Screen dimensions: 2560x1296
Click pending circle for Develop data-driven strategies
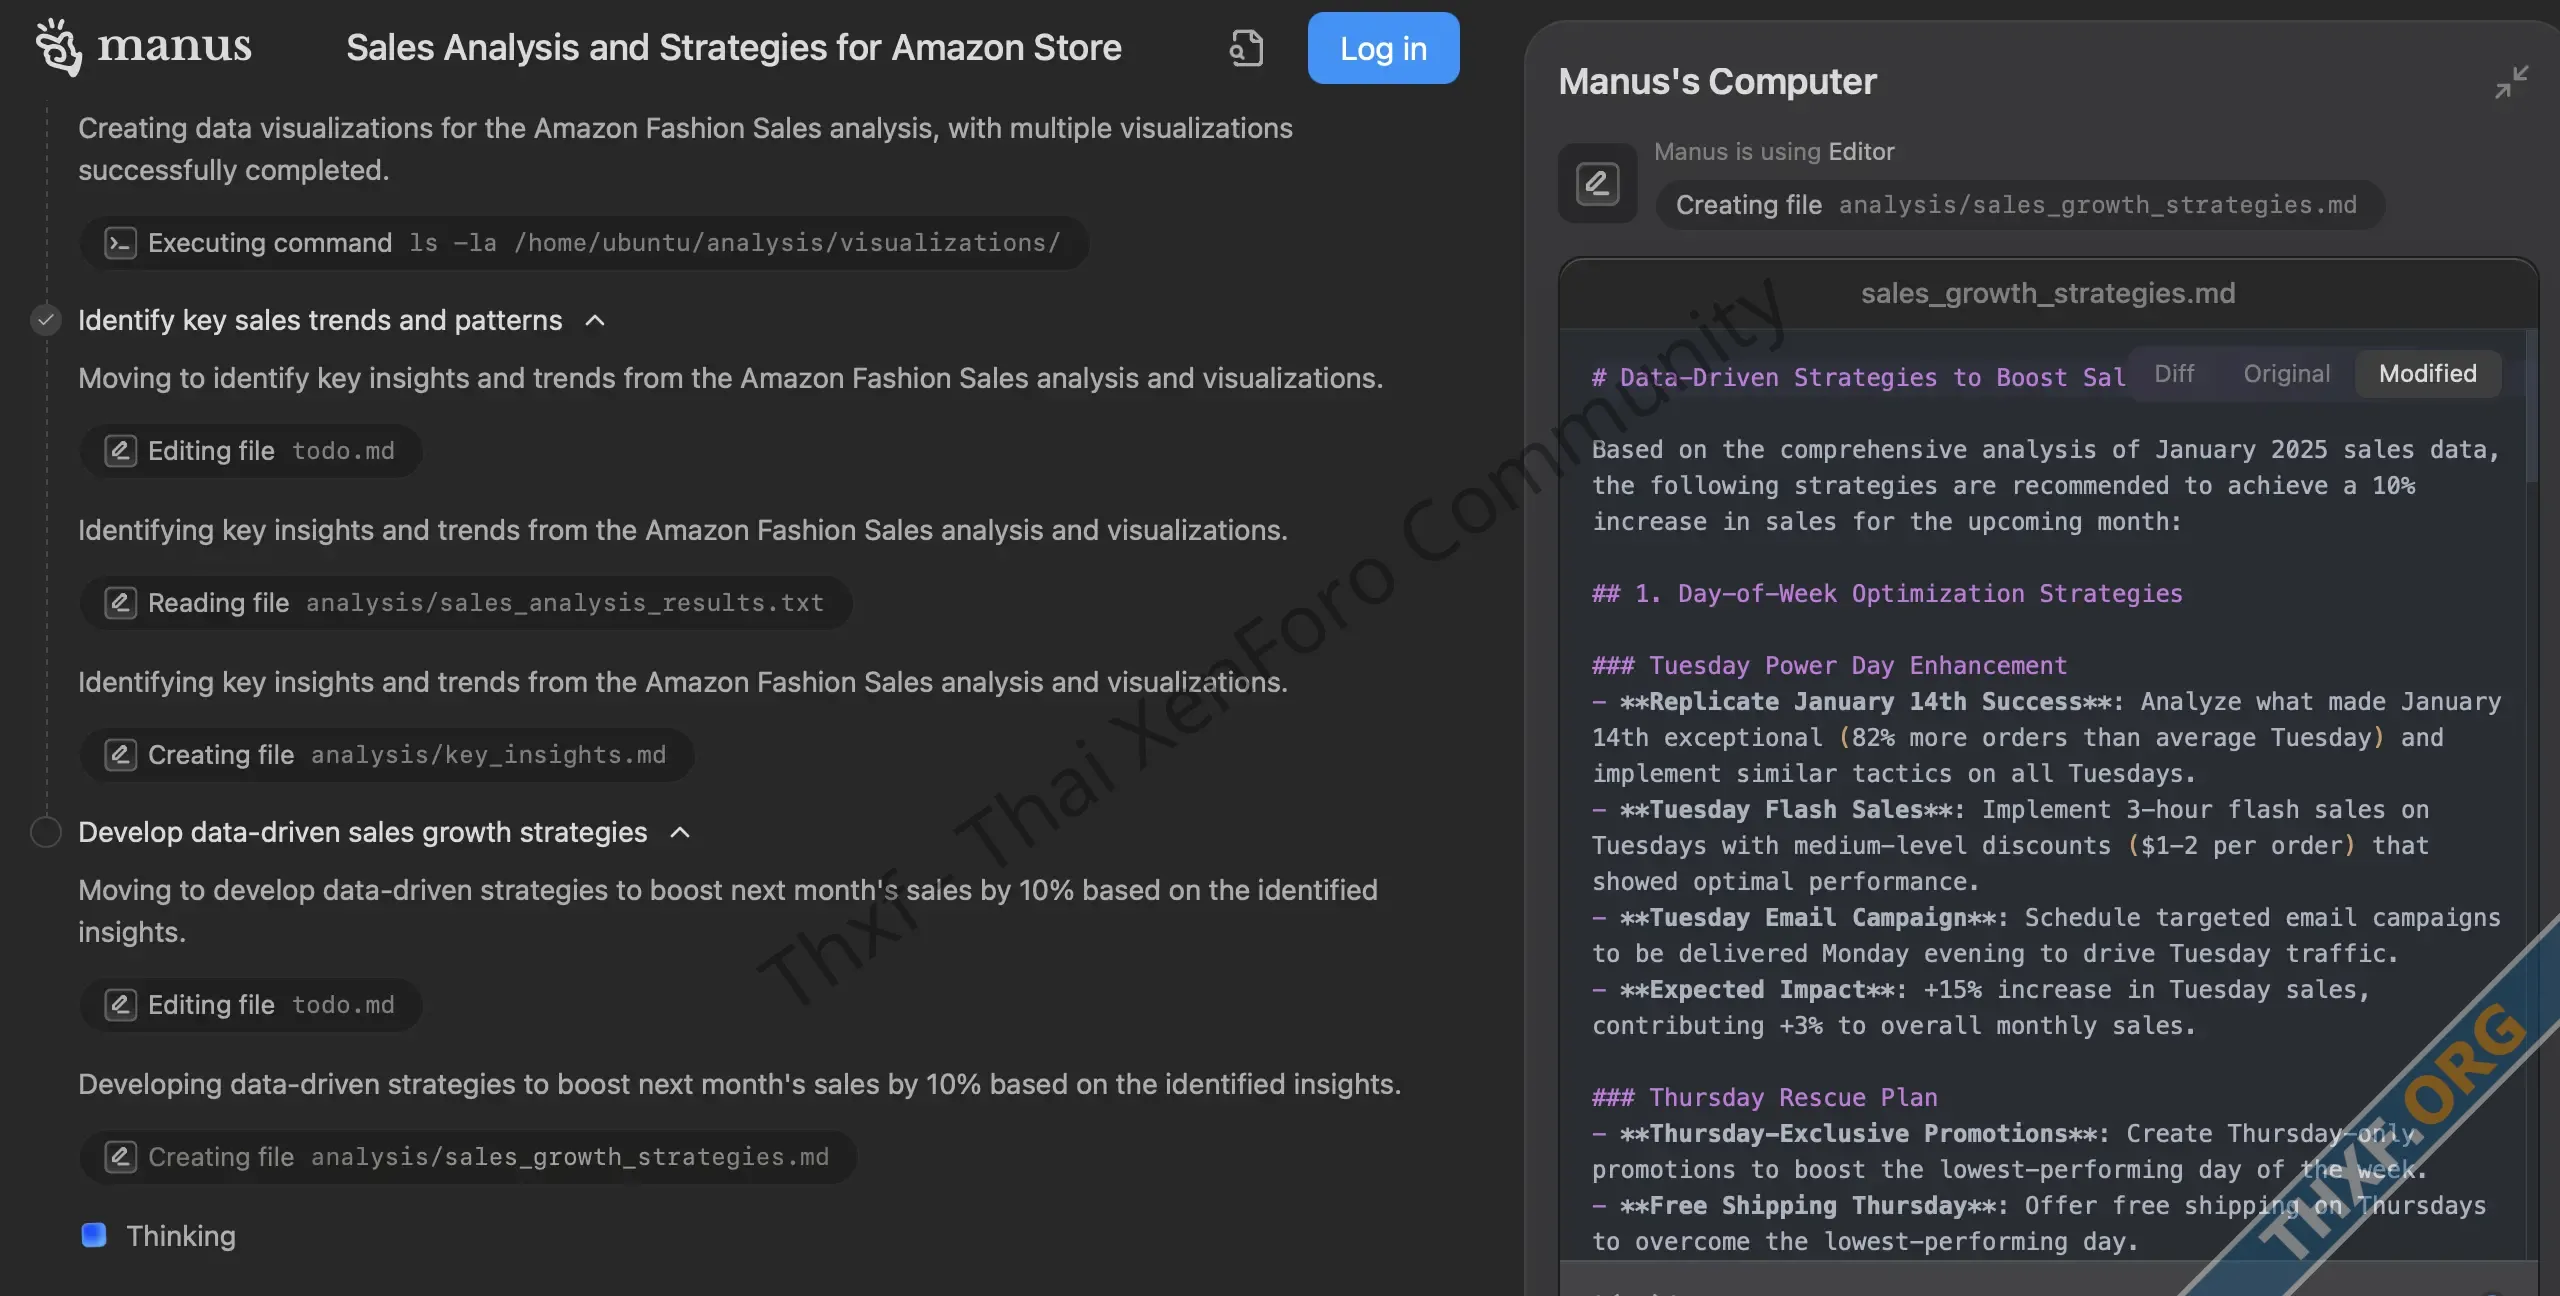pos(46,832)
